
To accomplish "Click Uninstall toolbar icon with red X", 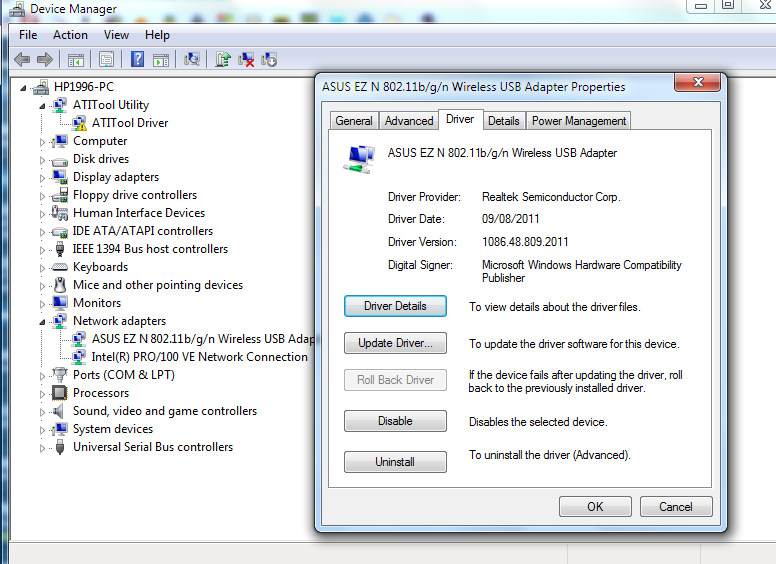I will [x=246, y=60].
